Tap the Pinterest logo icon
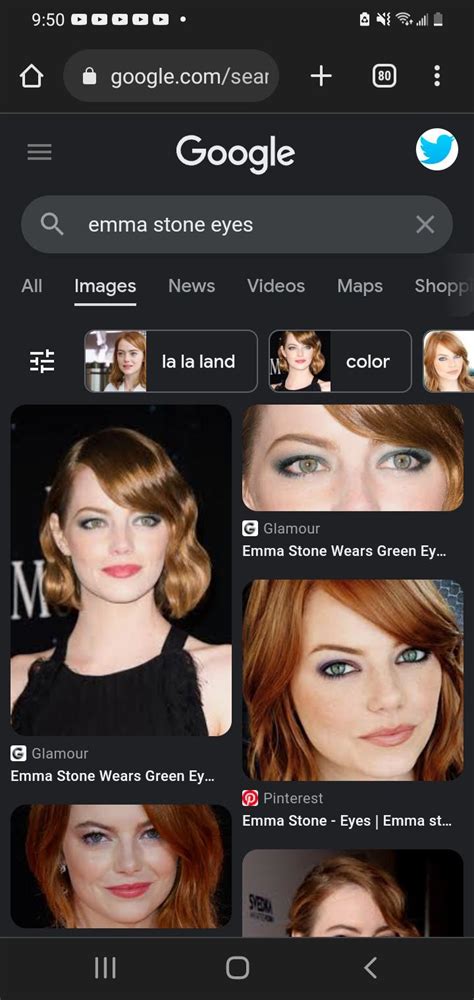474x1000 pixels. pyautogui.click(x=250, y=798)
